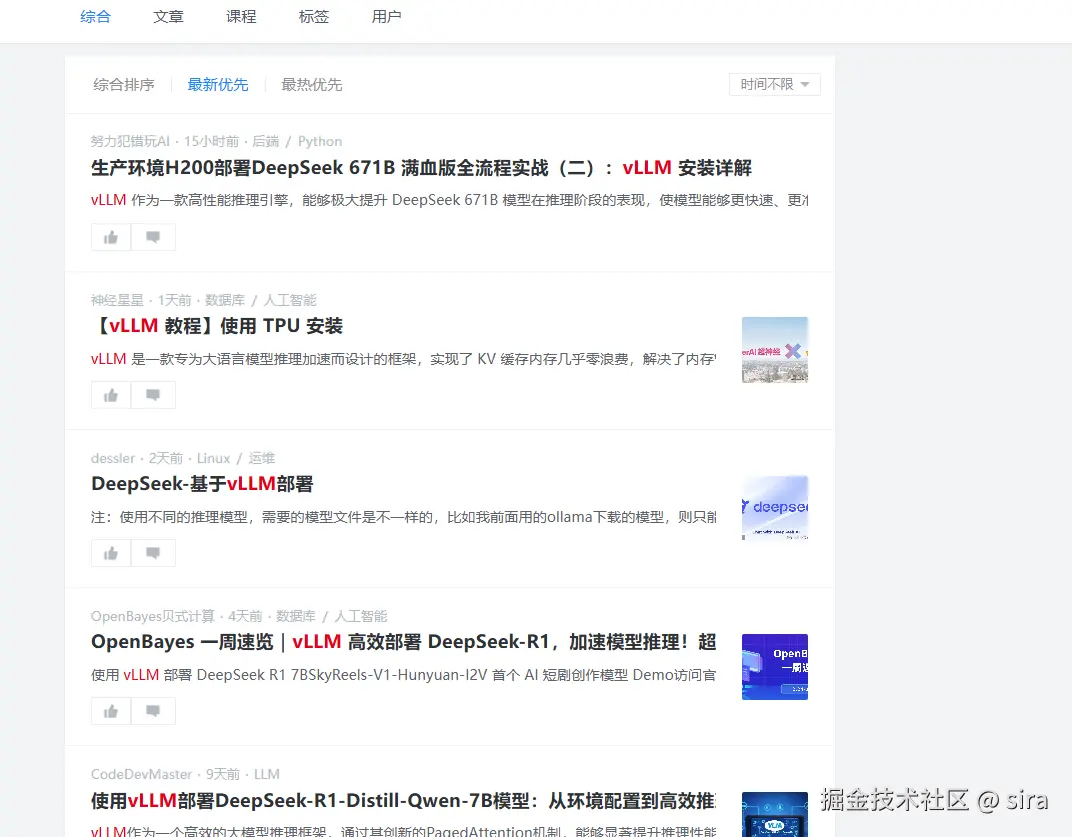Dislike the OpenBayes 一周速览 article
Screen dimensions: 1072x837
click(x=153, y=711)
